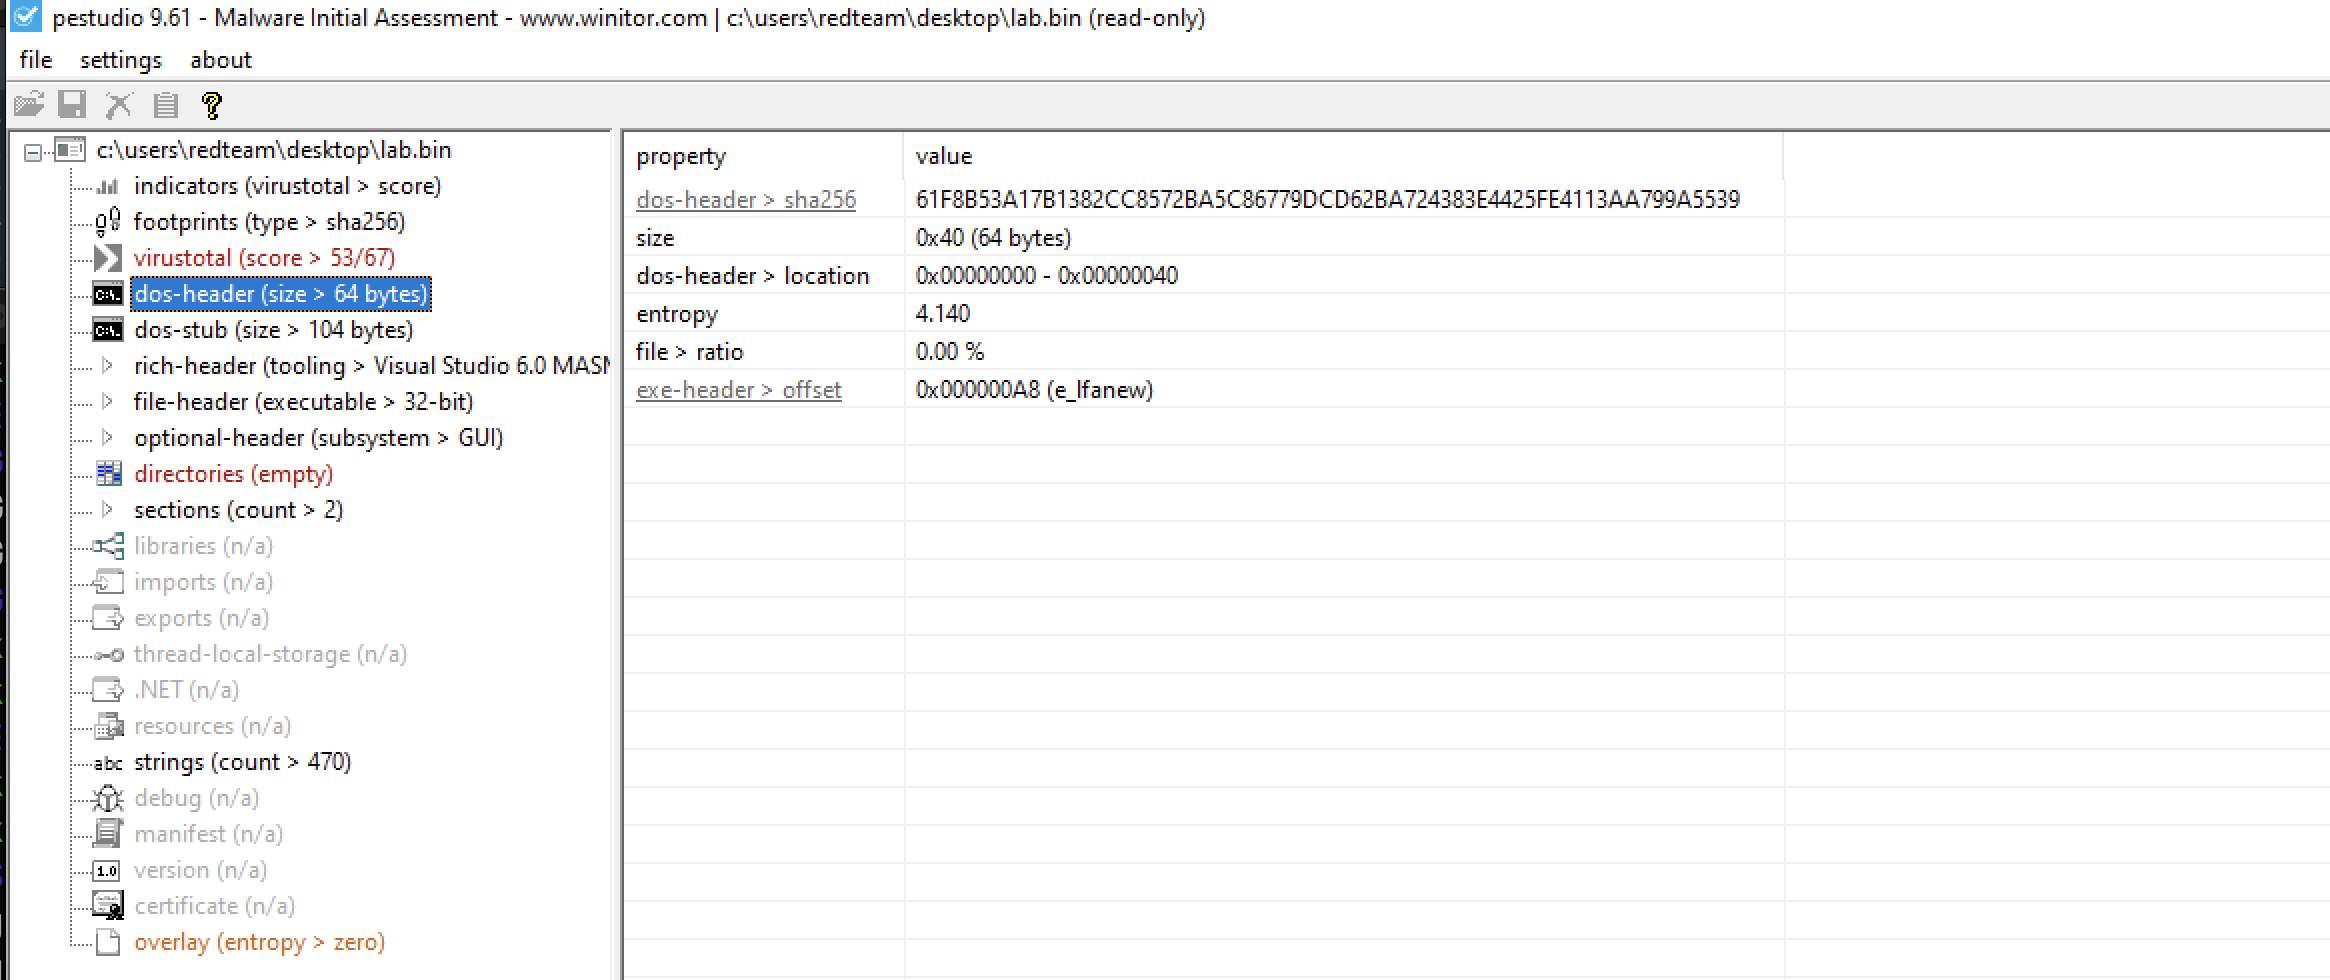This screenshot has width=2330, height=980.
Task: Click the dos-stub console icon
Action: 108,330
